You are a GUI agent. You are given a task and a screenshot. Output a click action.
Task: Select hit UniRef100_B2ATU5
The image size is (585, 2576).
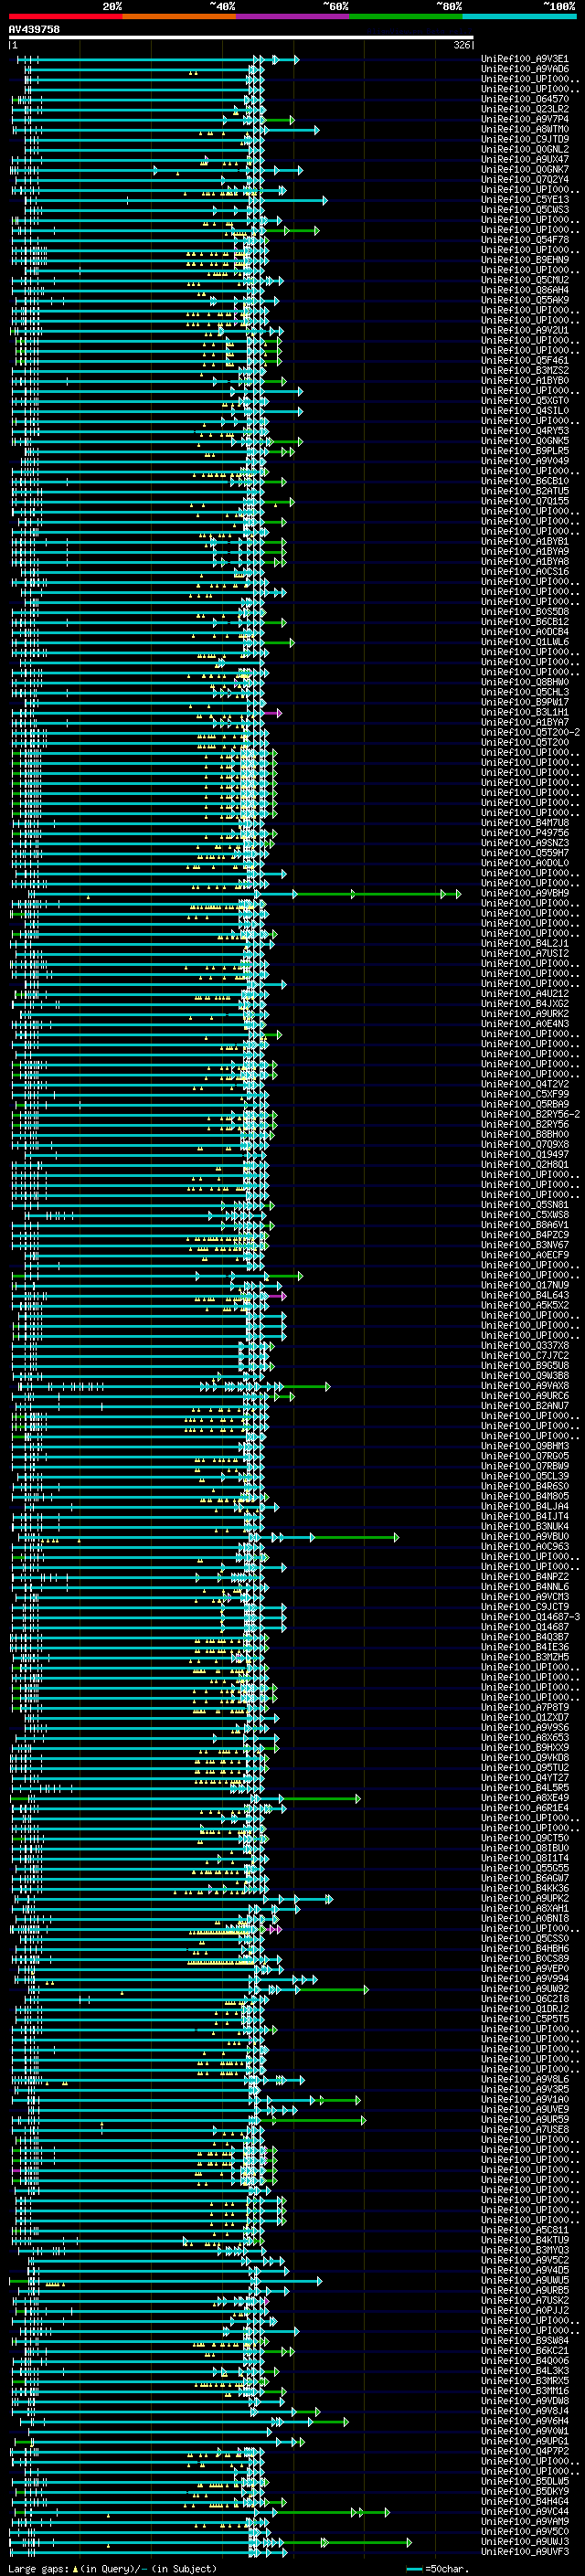[524, 491]
